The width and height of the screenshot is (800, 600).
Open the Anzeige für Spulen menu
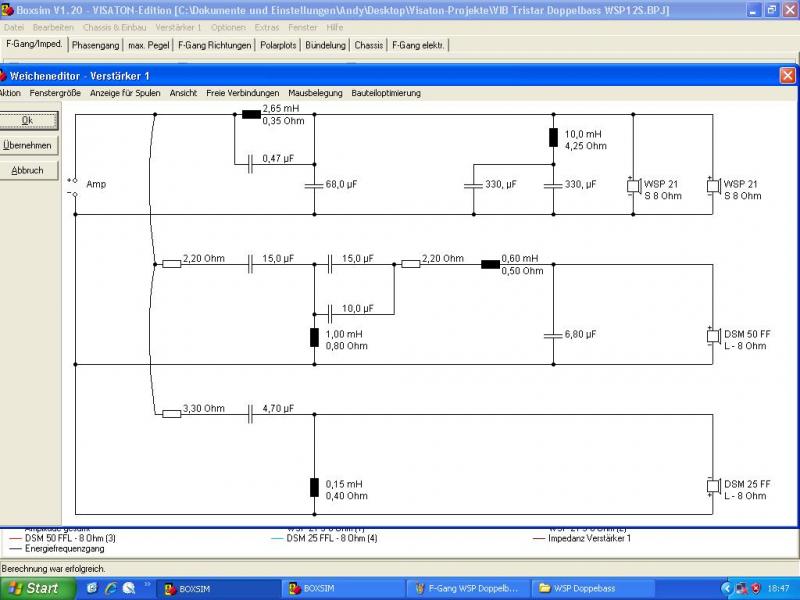(125, 93)
